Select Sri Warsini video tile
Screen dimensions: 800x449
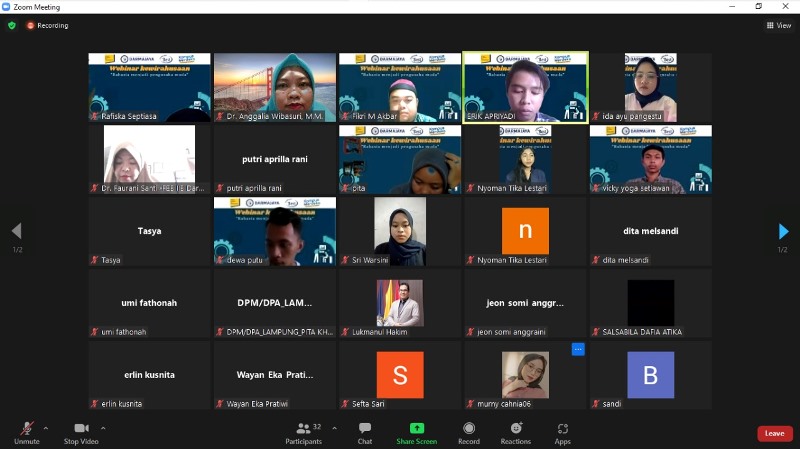point(400,231)
